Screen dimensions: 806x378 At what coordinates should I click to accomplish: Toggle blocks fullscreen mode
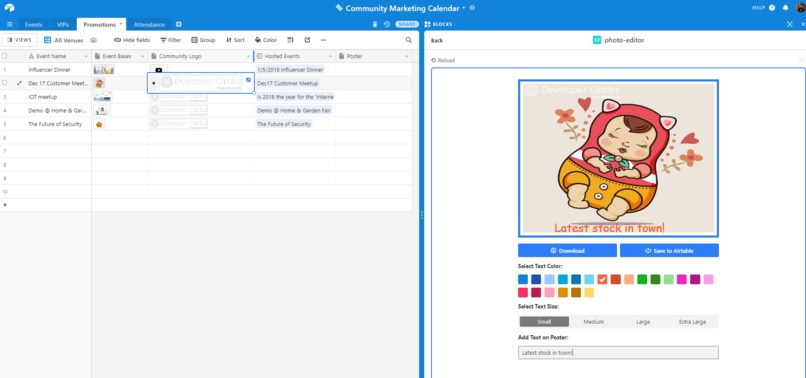tap(790, 24)
